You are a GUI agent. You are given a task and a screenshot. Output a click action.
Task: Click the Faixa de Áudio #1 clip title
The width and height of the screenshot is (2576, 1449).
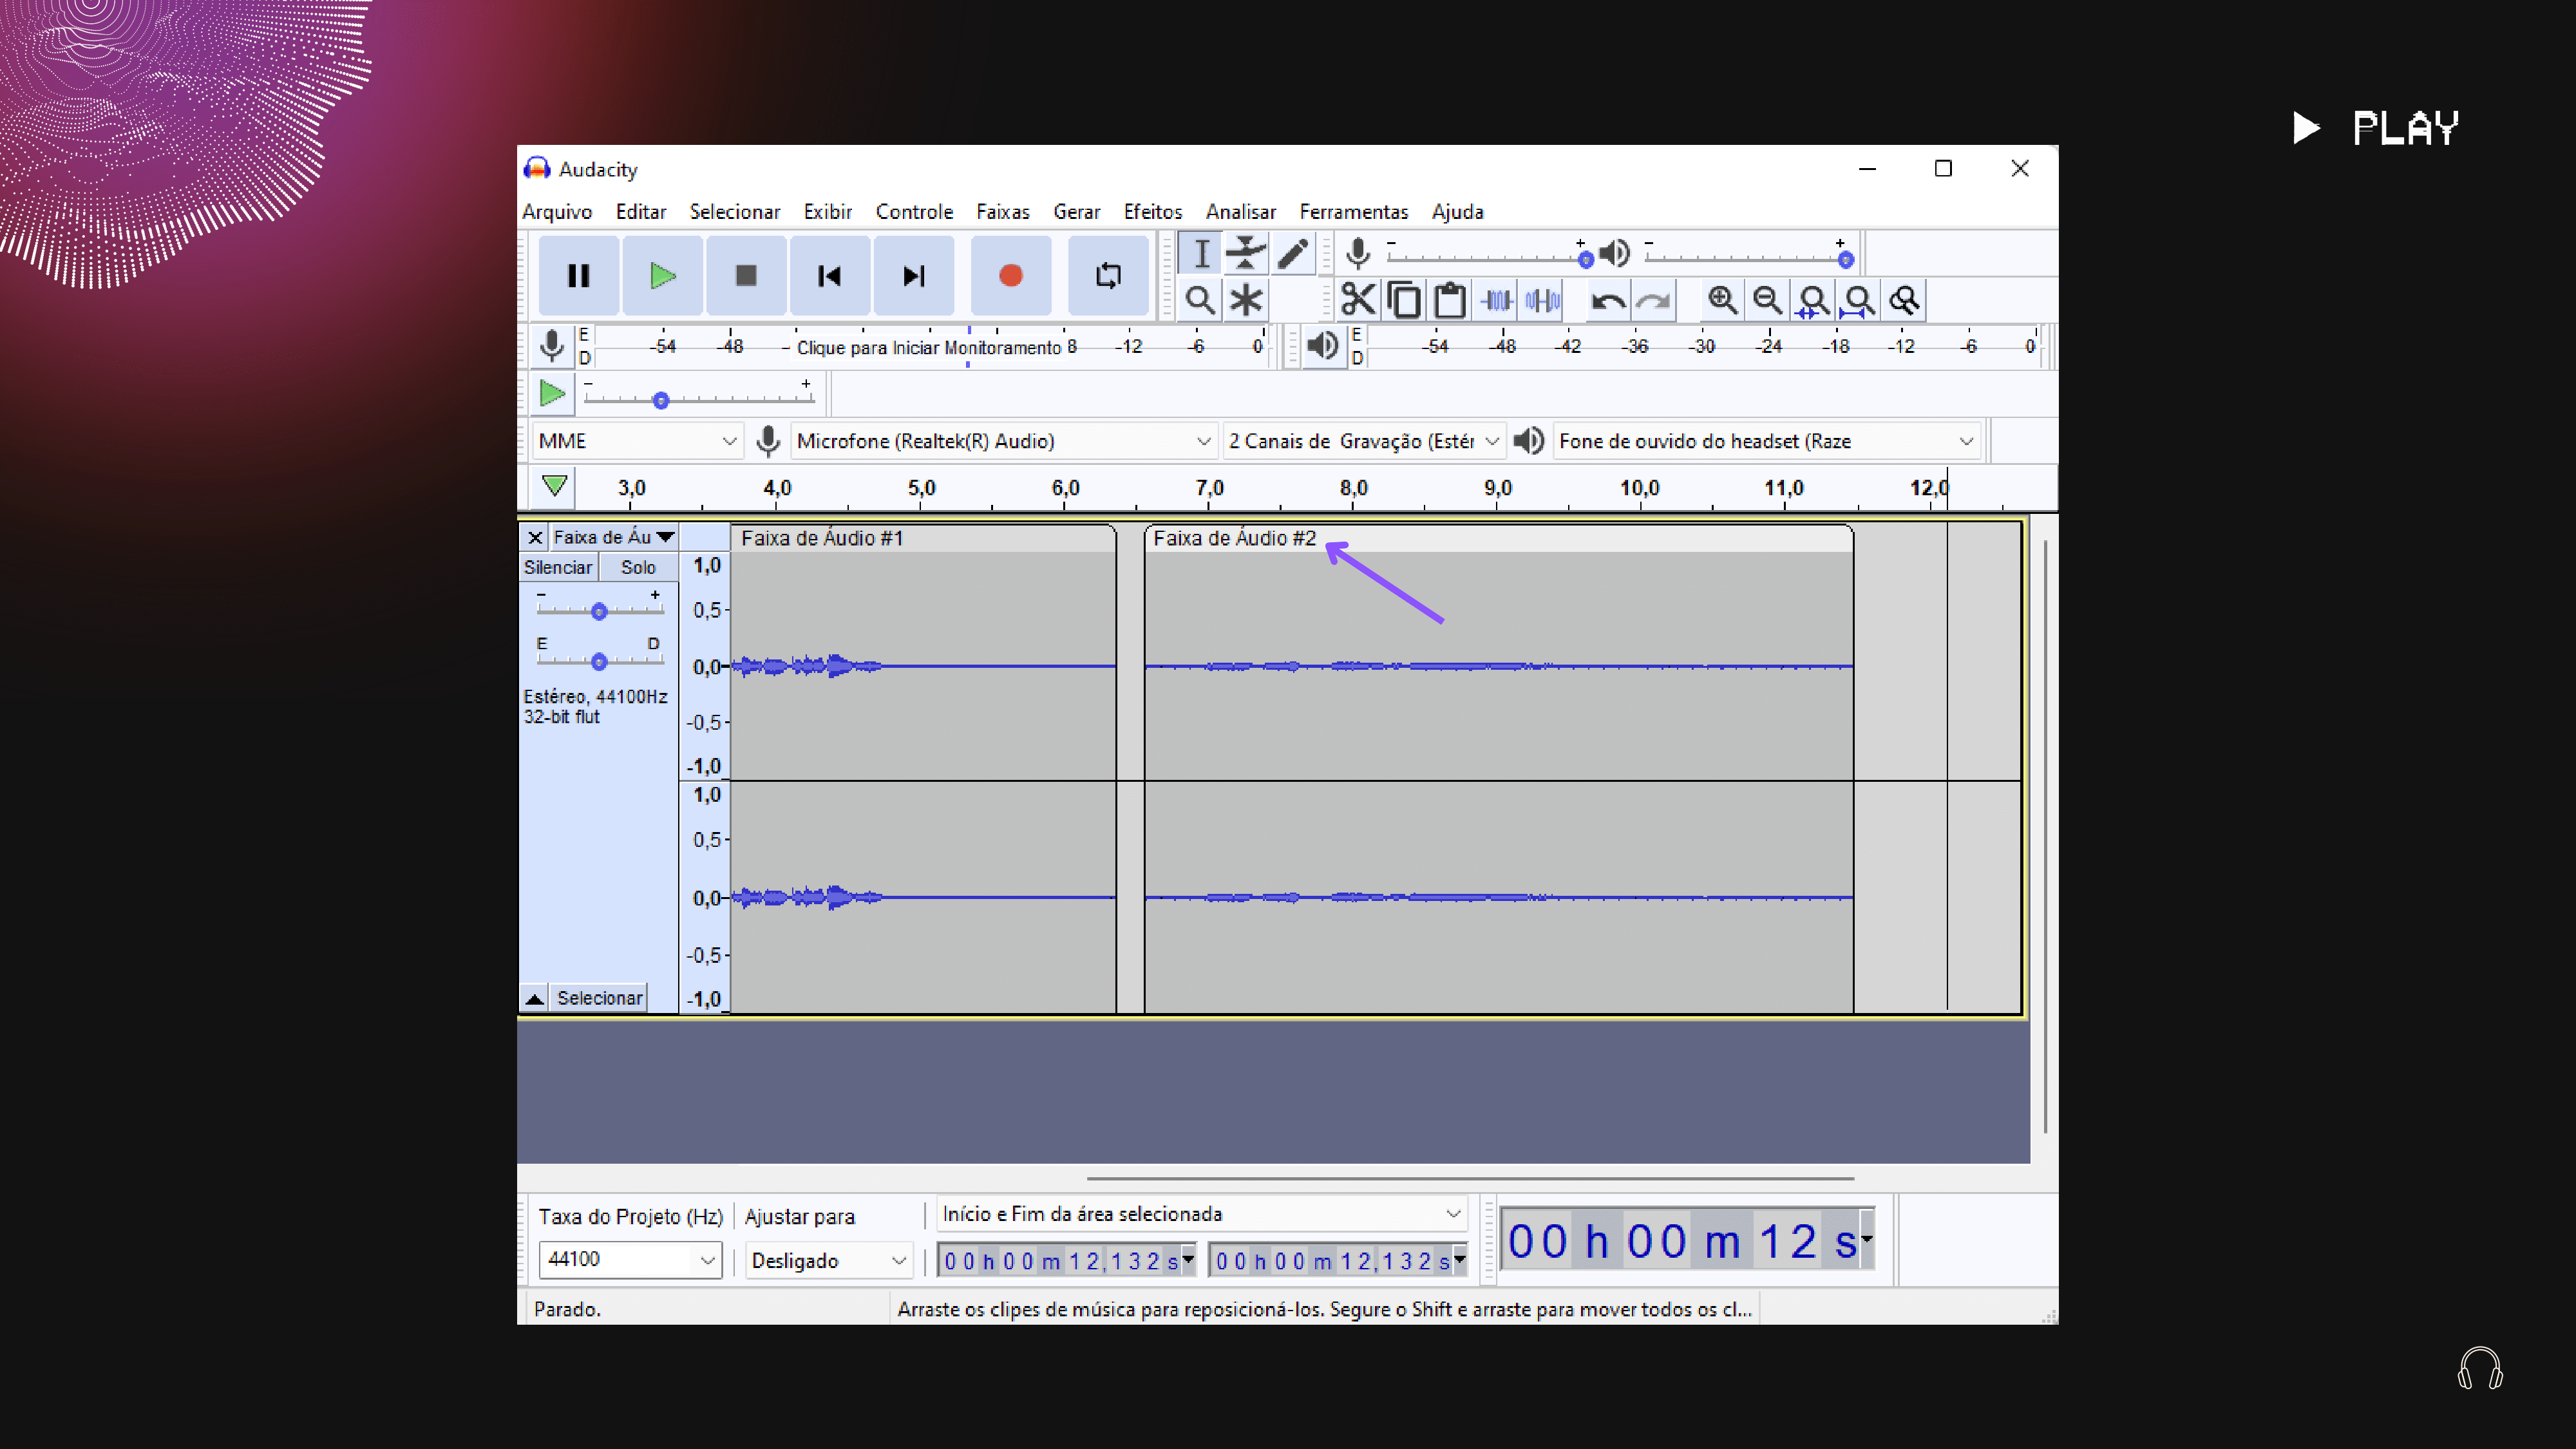tap(822, 538)
